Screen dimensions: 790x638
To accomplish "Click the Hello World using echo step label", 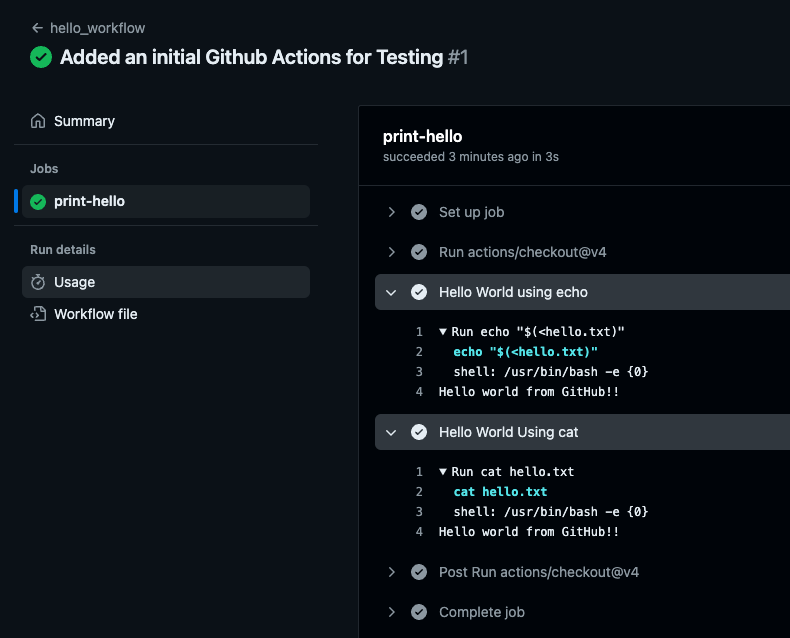I will point(513,292).
